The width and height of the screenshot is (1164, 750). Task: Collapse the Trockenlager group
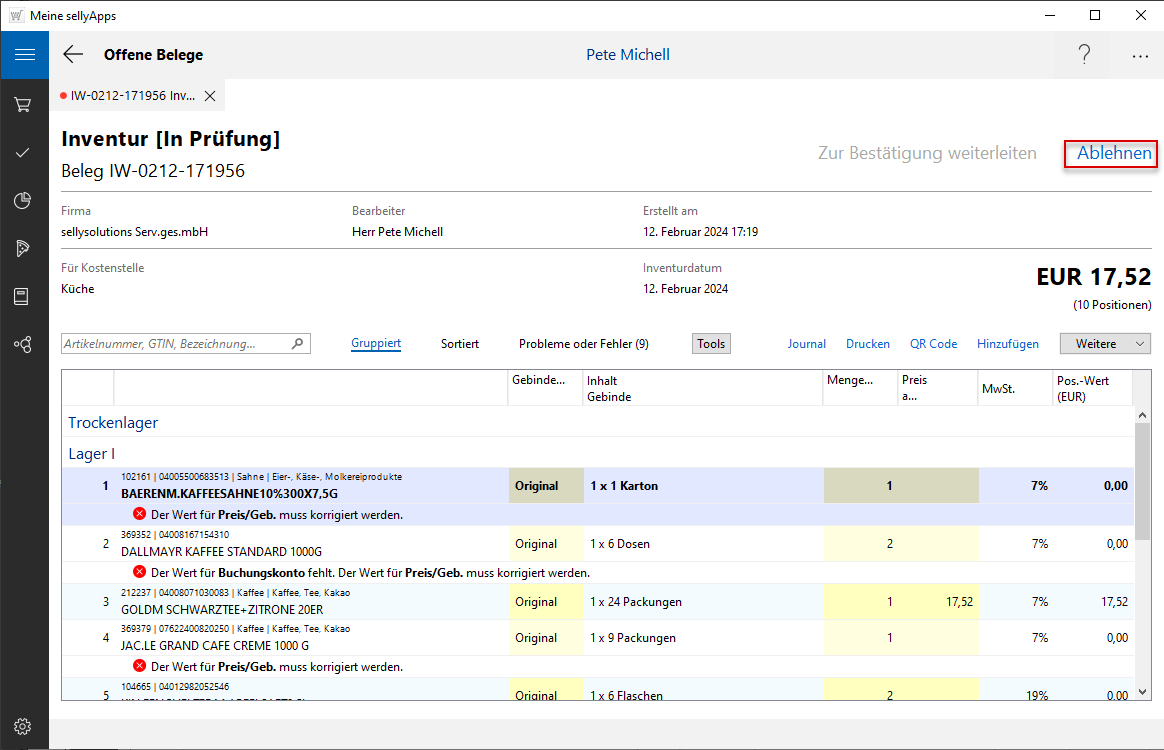pos(113,423)
